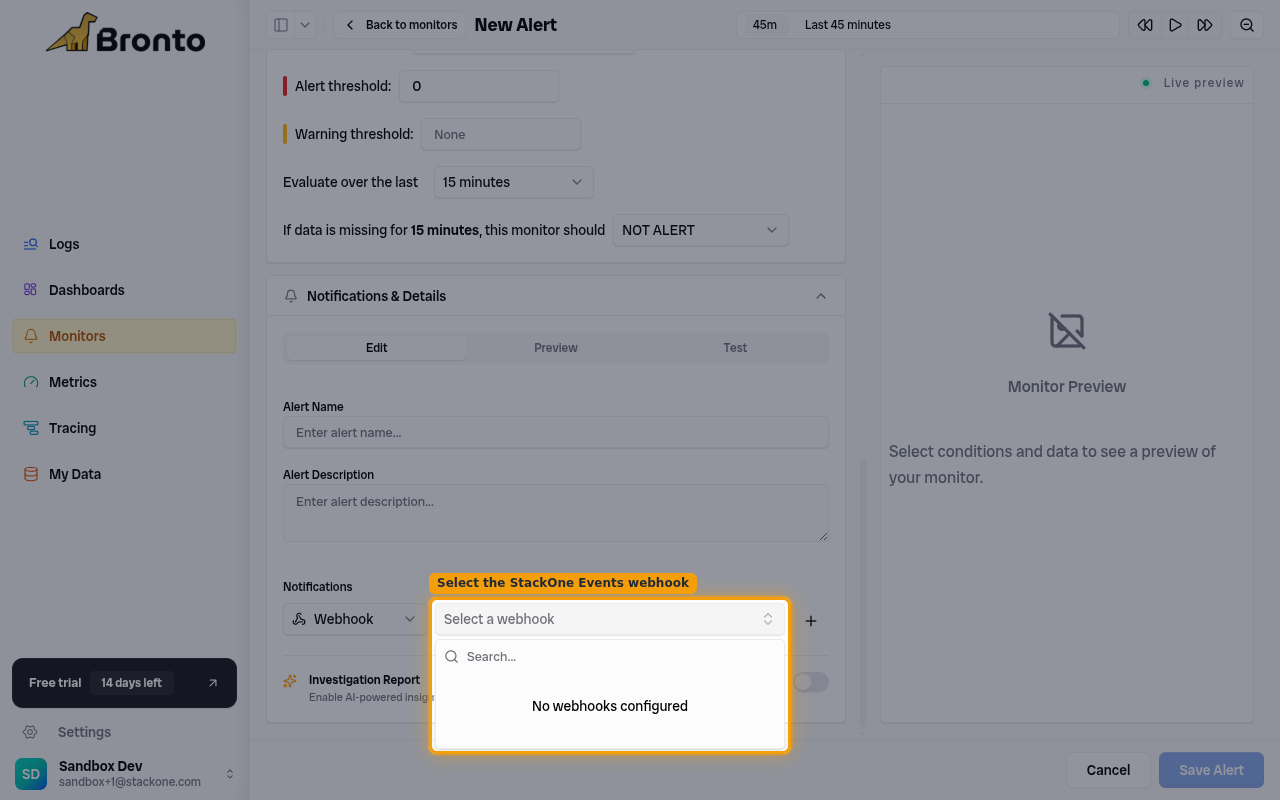This screenshot has width=1280, height=800.
Task: Click the Warning threshold input field
Action: pyautogui.click(x=501, y=134)
